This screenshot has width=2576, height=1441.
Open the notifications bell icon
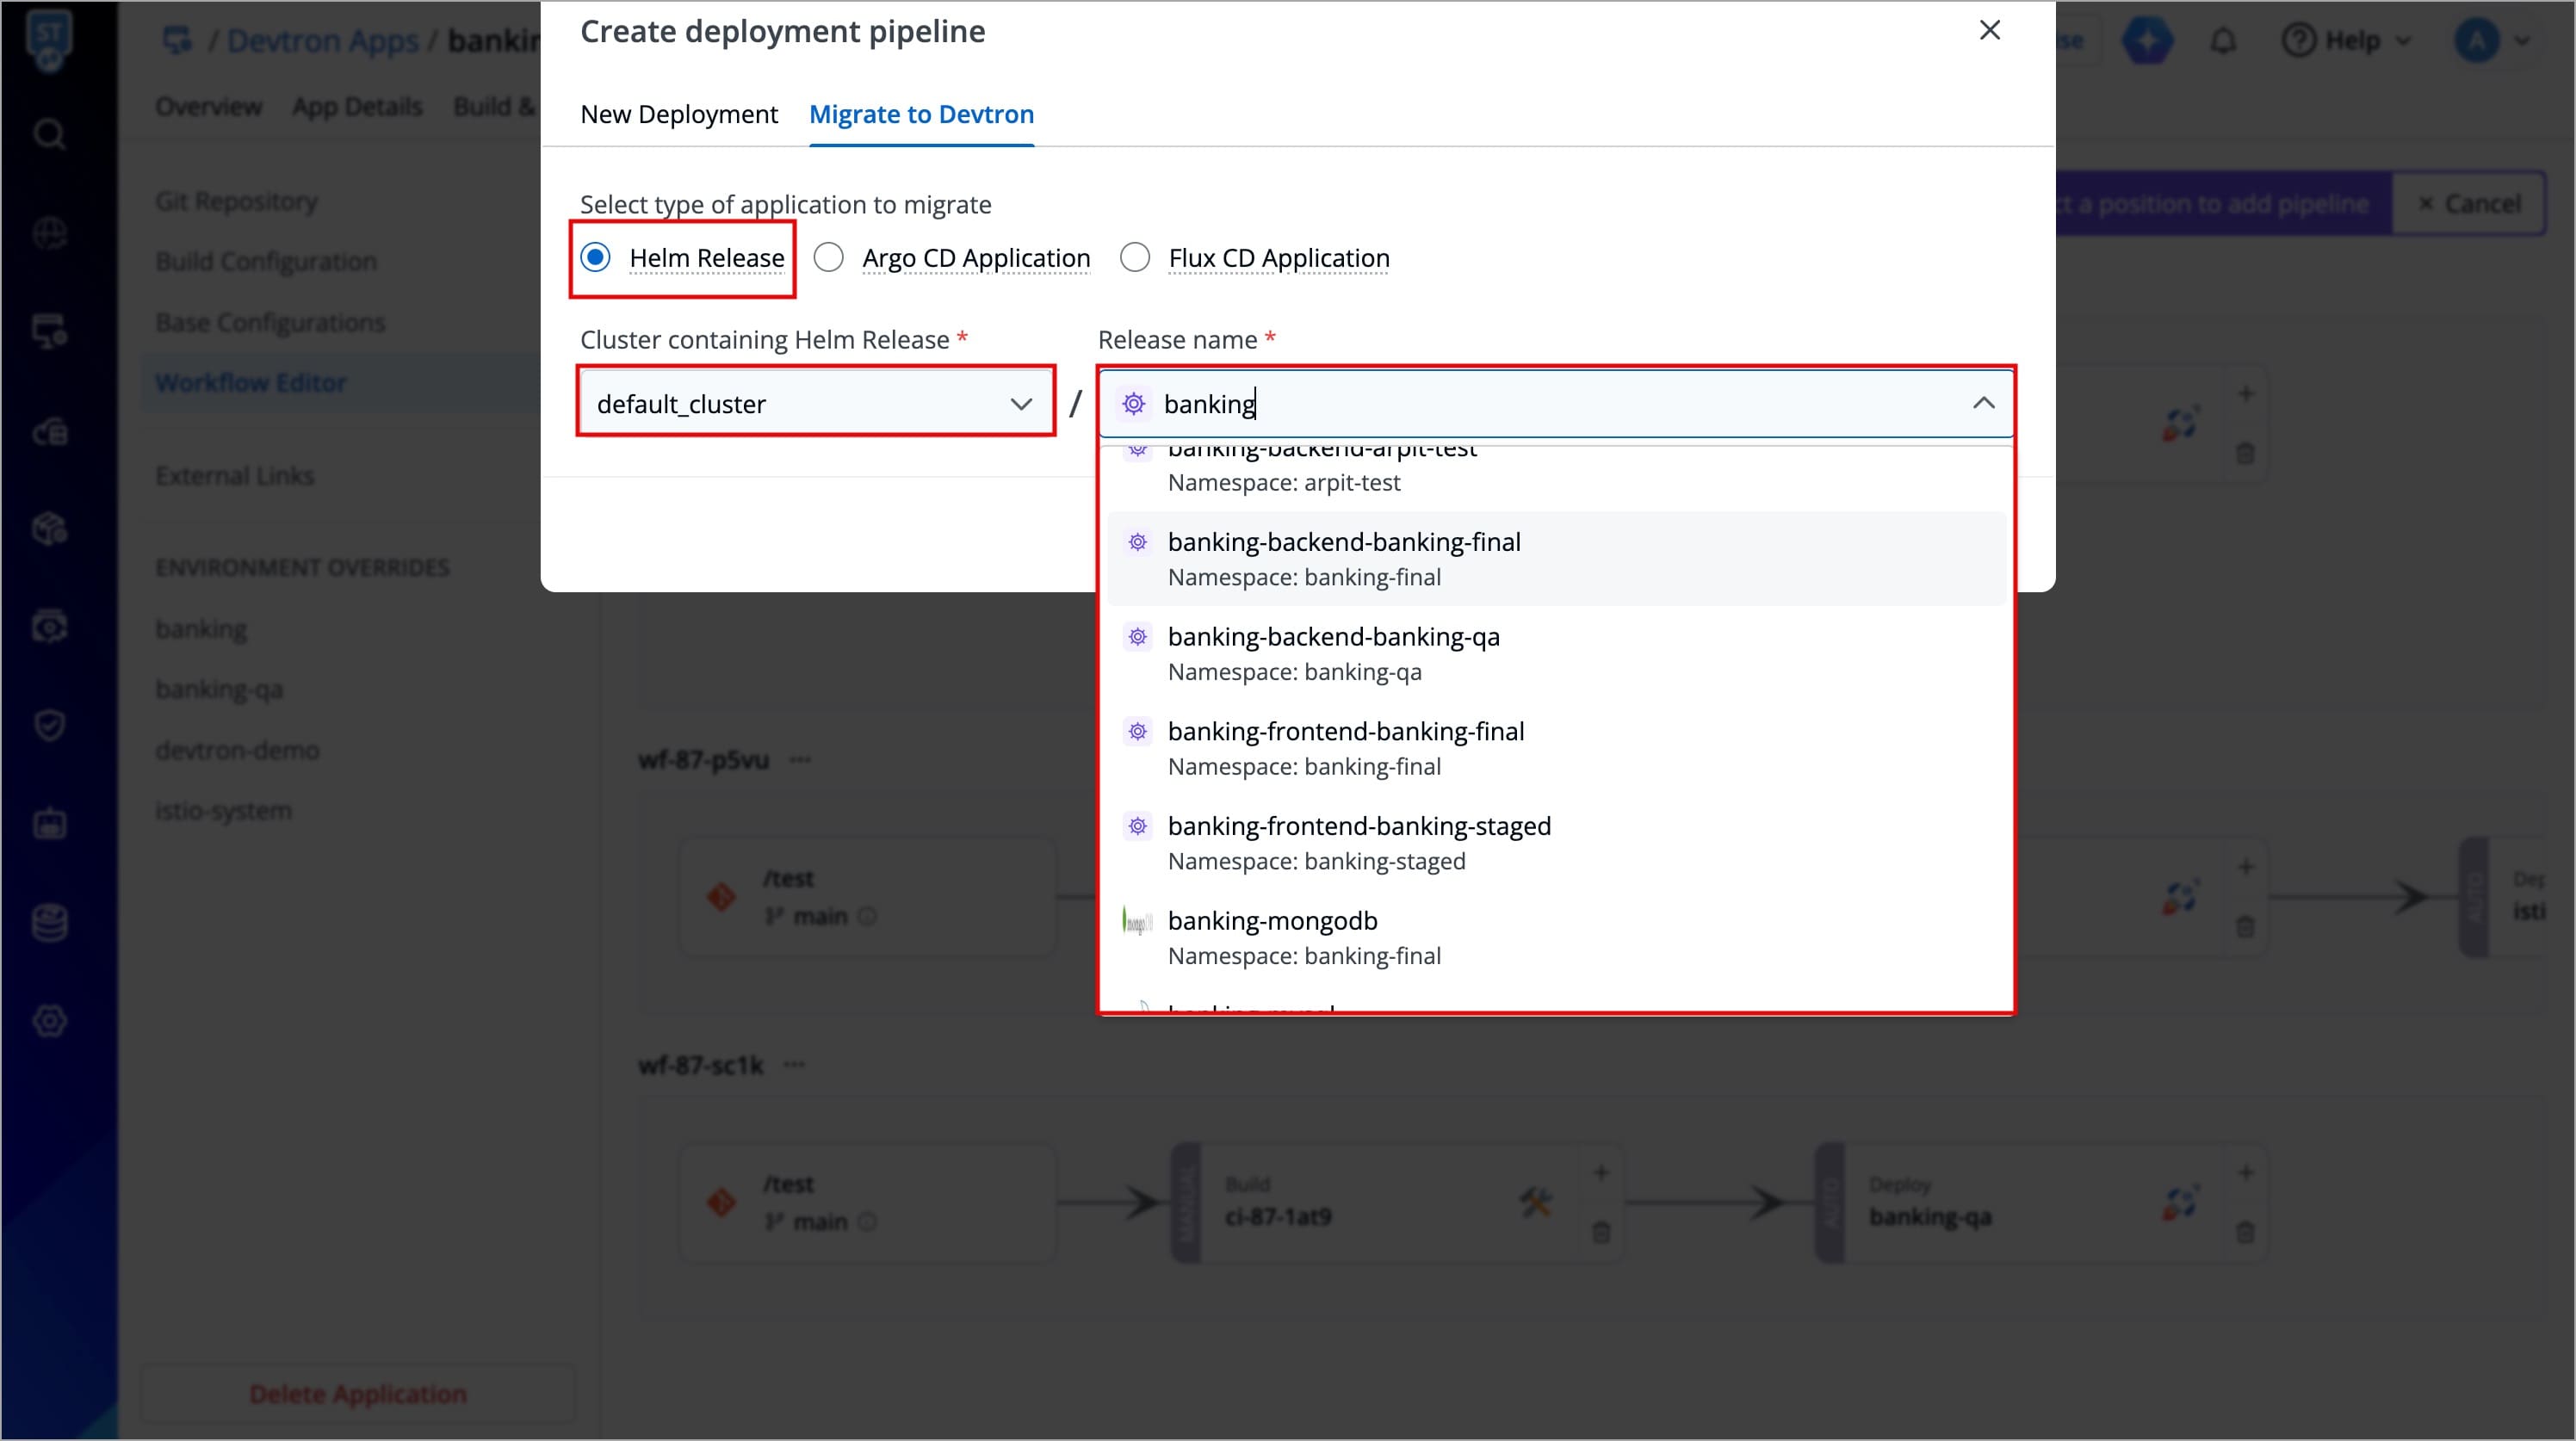[x=2223, y=41]
